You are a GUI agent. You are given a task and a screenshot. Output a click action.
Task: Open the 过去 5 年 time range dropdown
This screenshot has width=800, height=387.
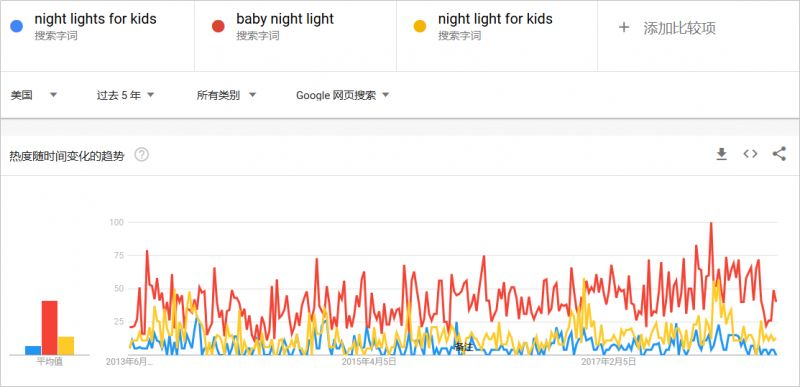[x=126, y=95]
